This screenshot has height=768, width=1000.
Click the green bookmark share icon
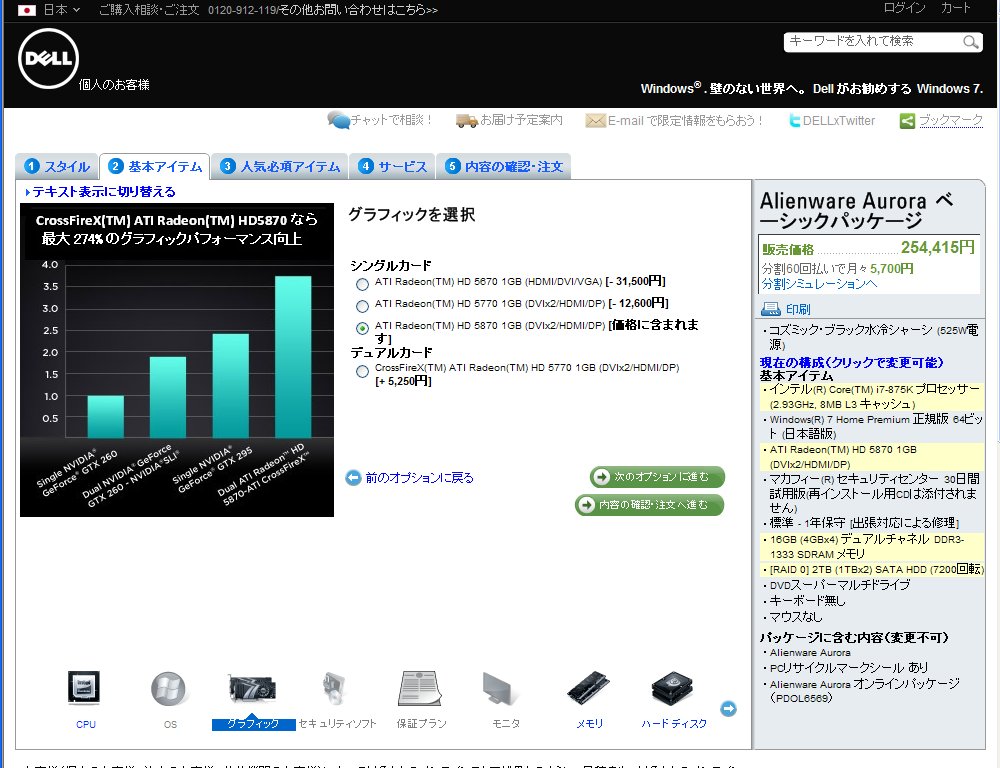pos(907,121)
